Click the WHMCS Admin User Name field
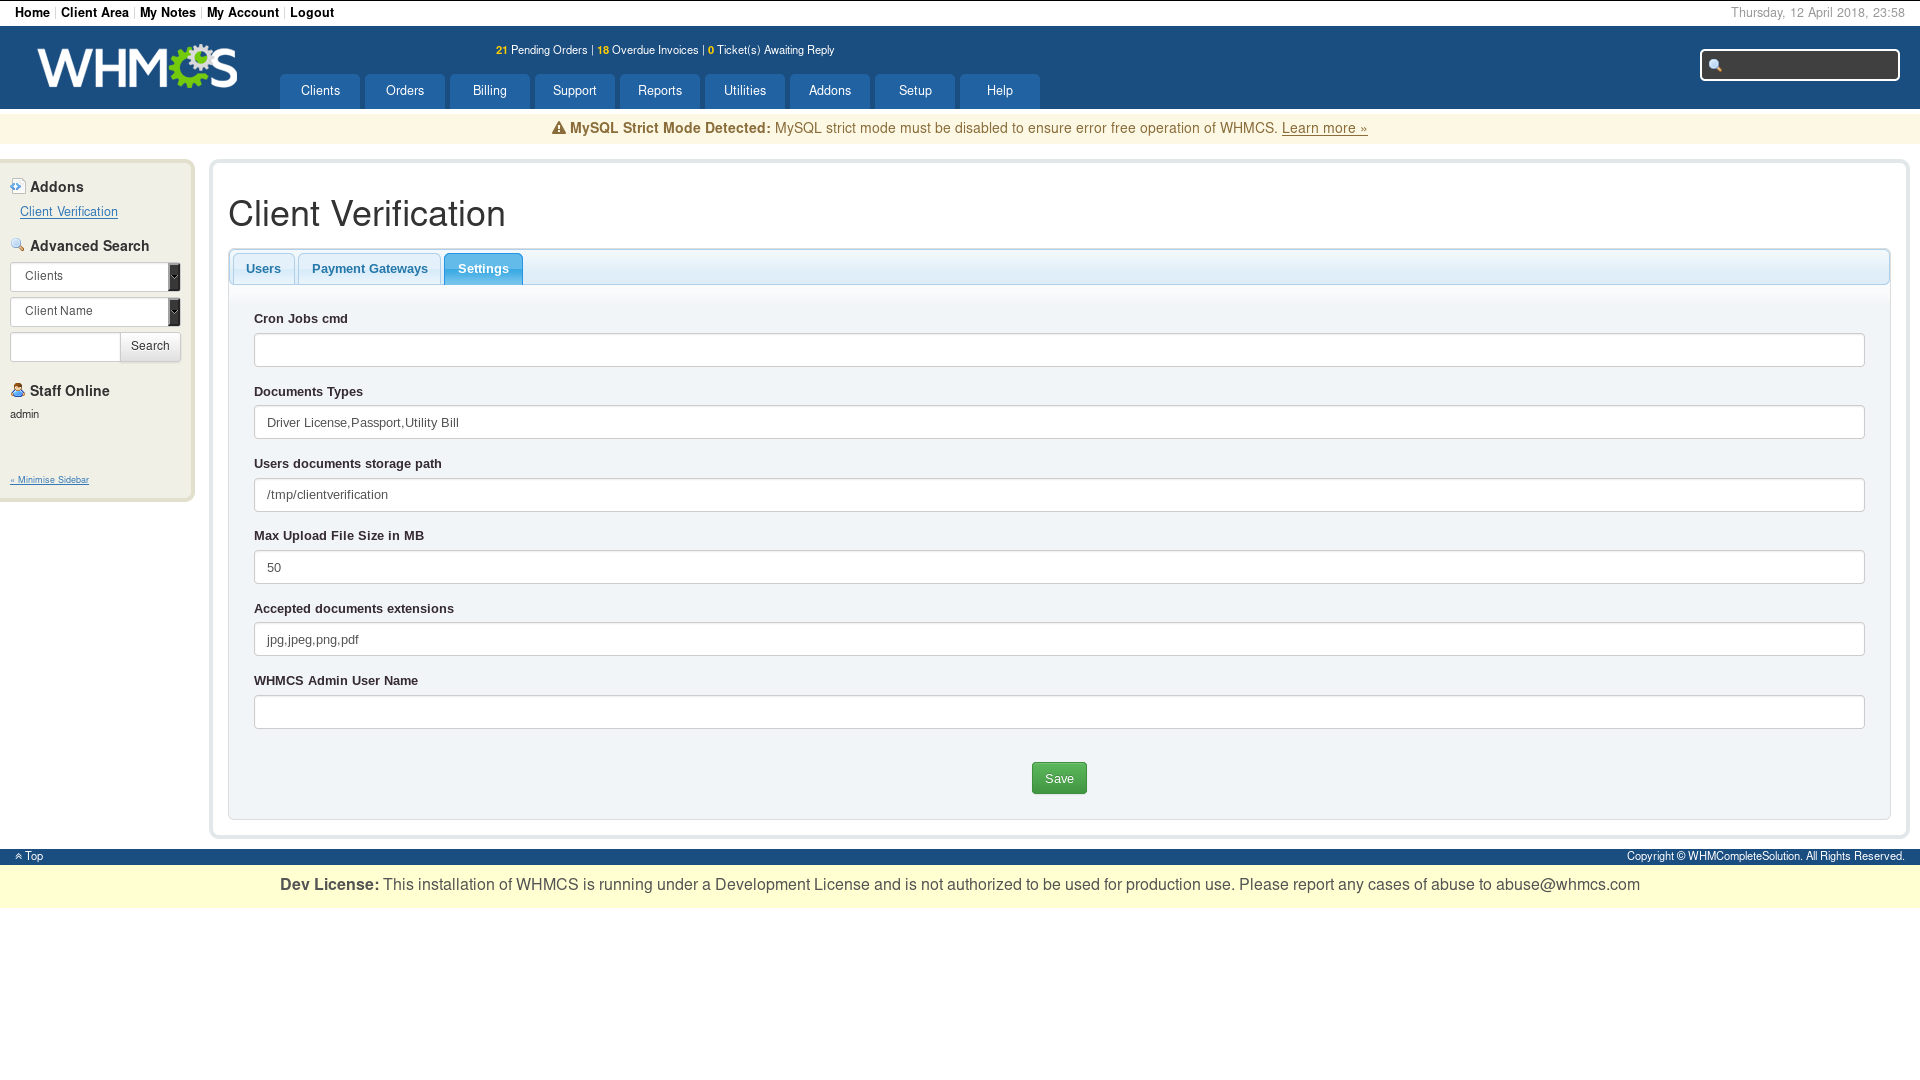Viewport: 1920px width, 1080px height. click(x=1058, y=712)
